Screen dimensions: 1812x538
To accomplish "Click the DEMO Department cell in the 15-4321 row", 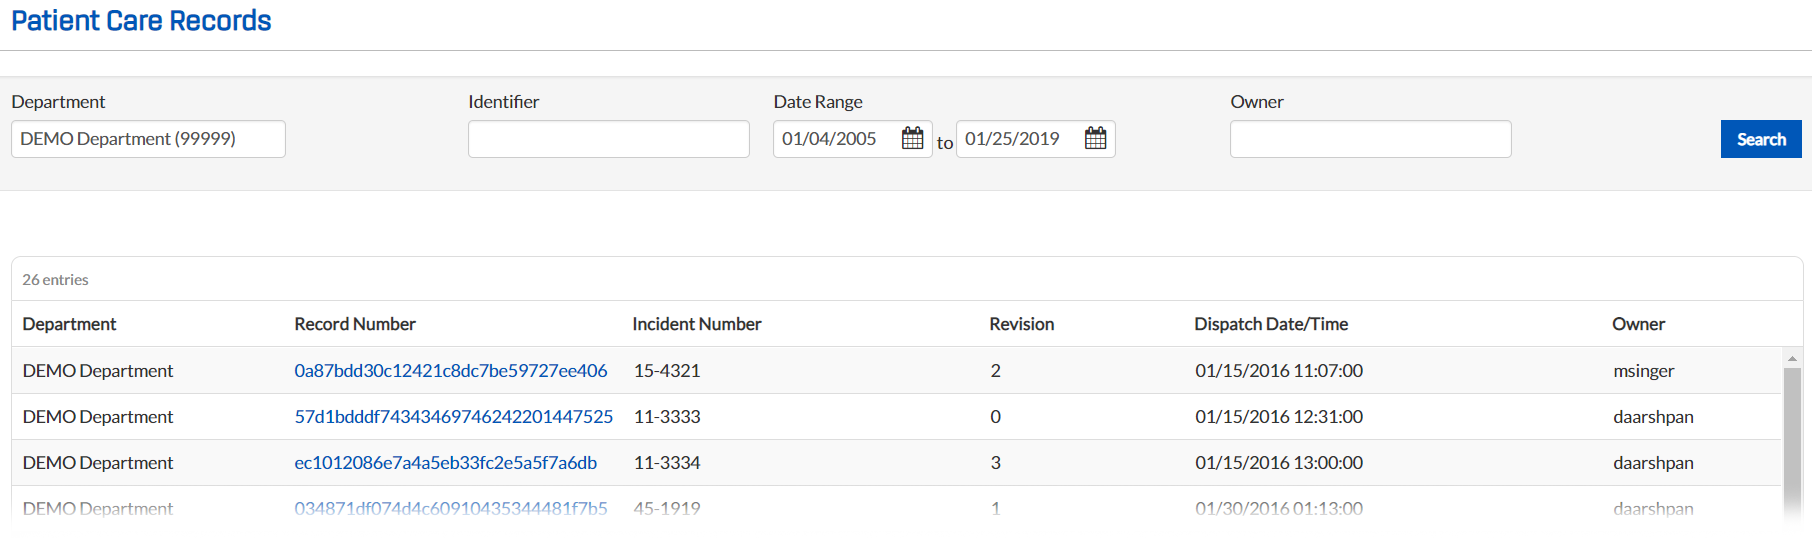I will 98,371.
